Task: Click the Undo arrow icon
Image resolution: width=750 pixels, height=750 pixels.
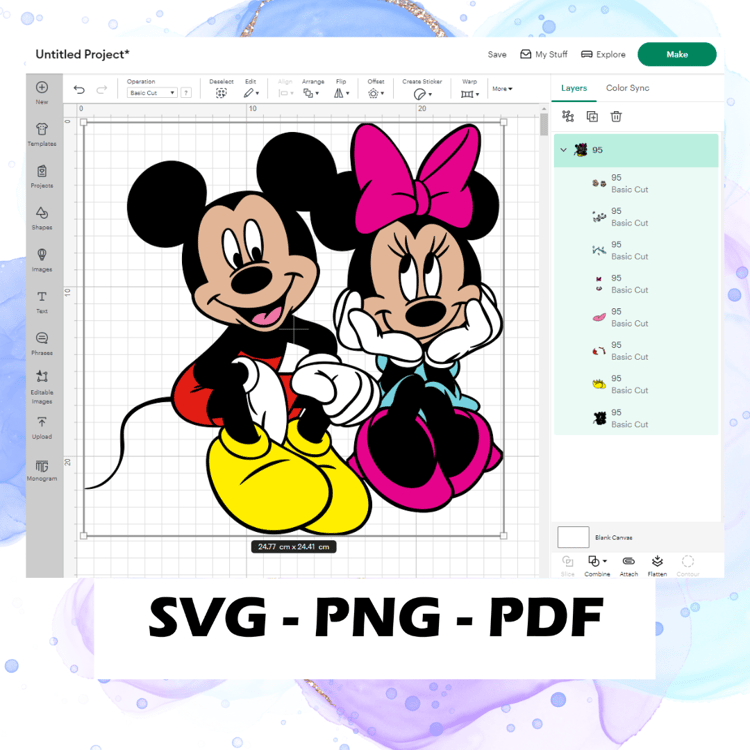Action: click(79, 89)
